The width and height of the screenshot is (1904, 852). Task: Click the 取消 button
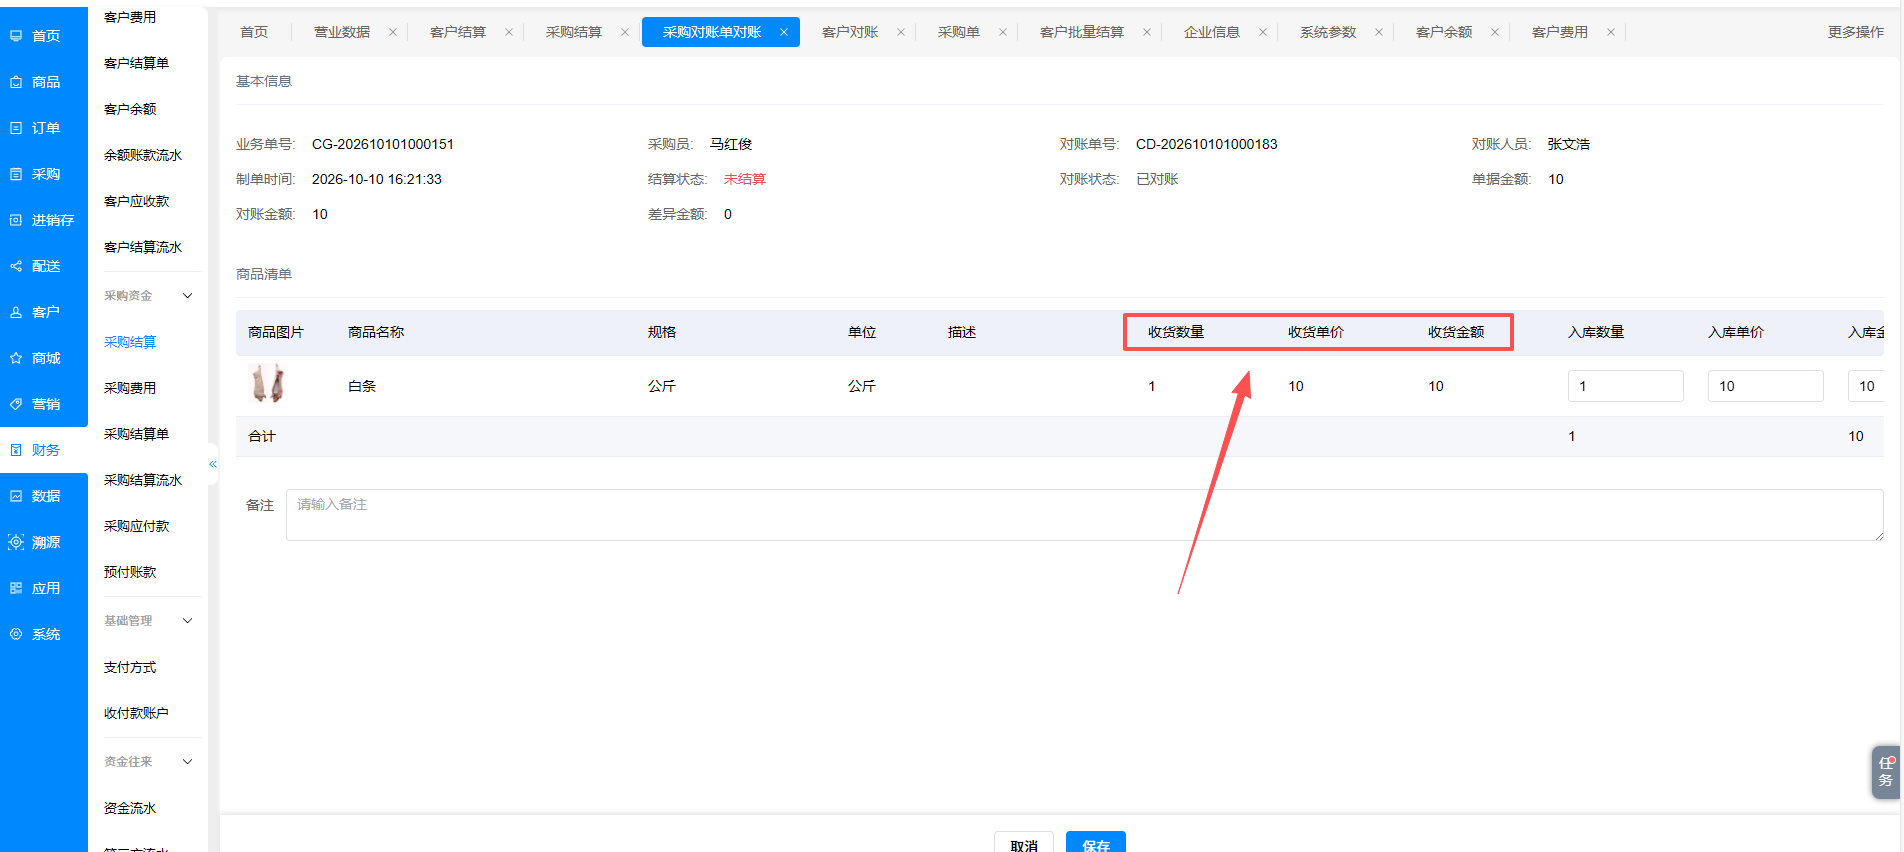(x=1024, y=842)
